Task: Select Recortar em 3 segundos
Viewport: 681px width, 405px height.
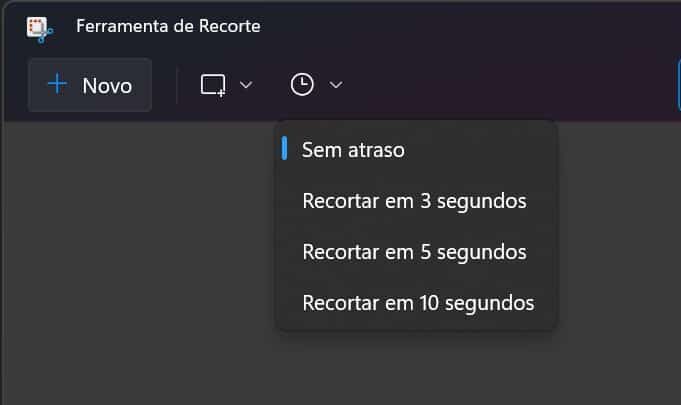Action: 414,201
